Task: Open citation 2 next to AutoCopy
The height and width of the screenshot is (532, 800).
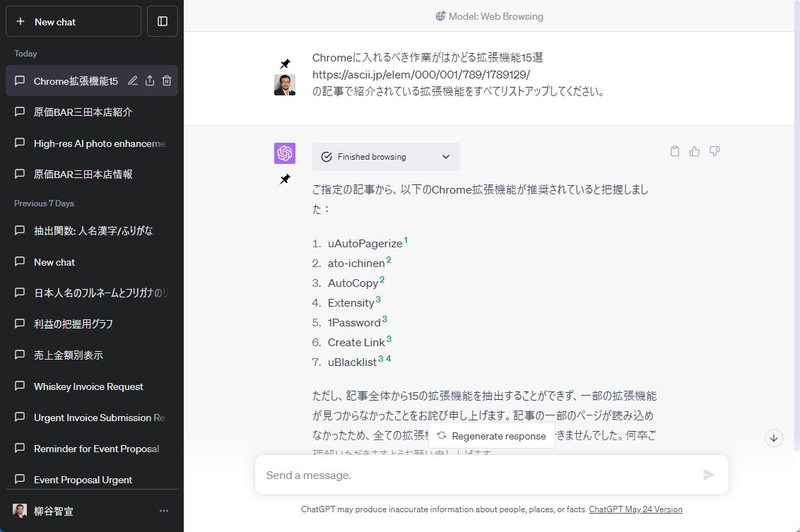Action: click(x=382, y=280)
